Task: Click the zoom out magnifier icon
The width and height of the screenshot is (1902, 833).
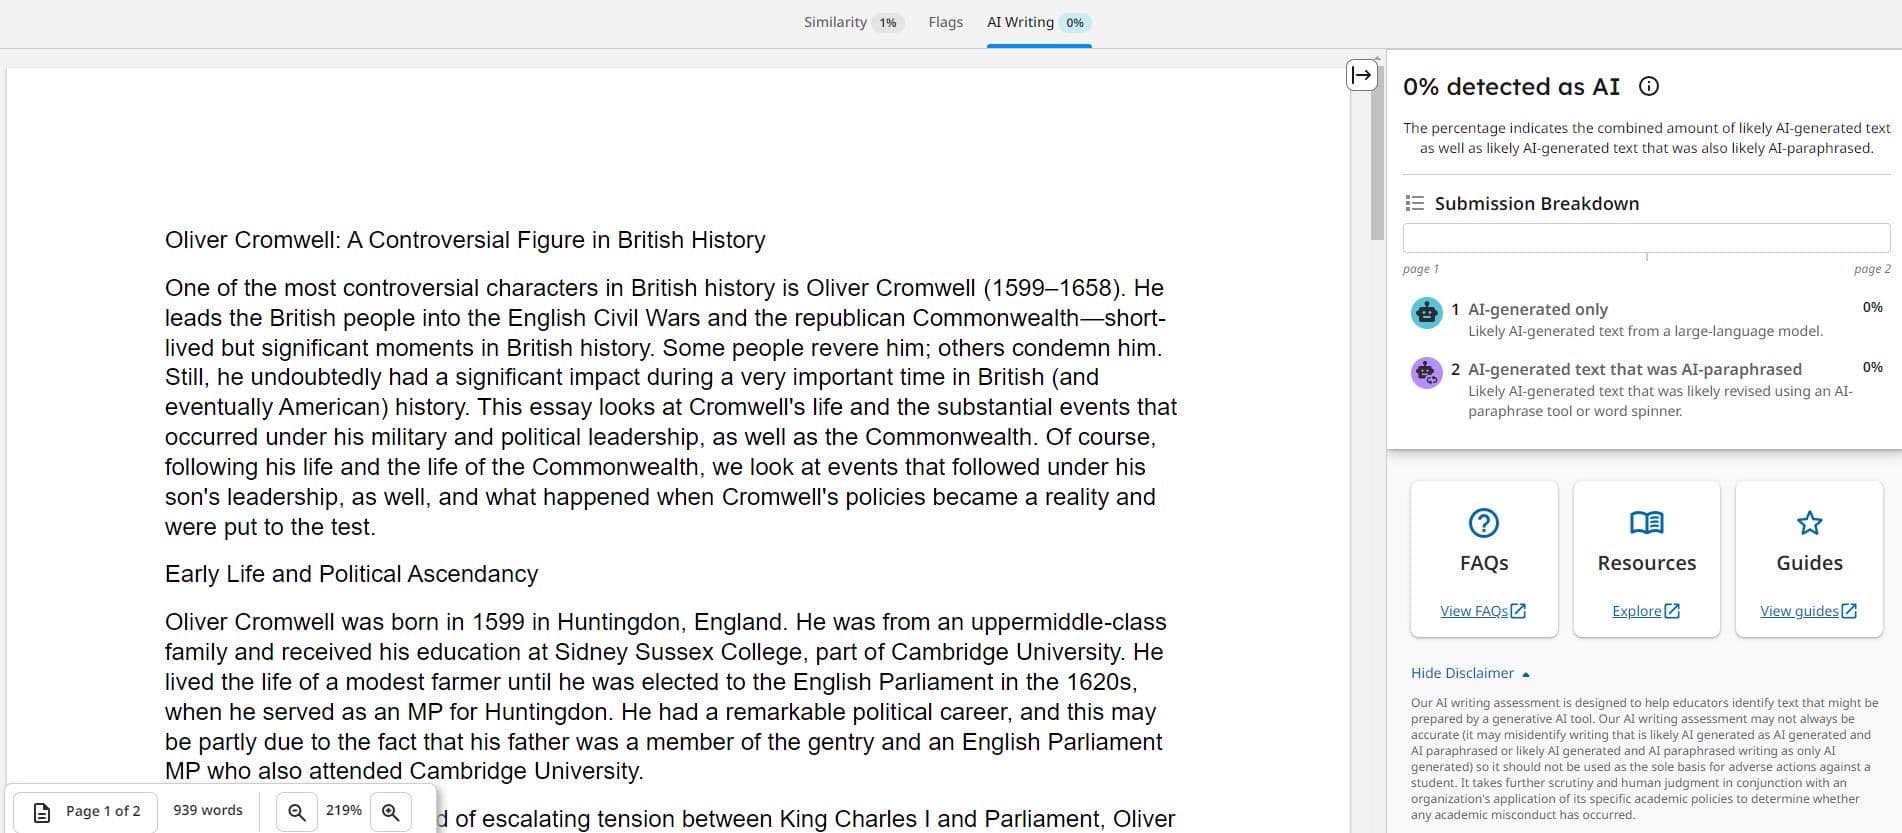Action: [297, 811]
